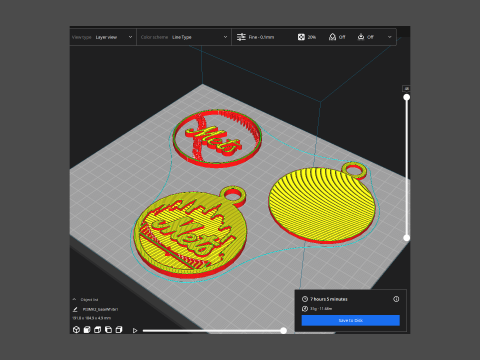Play the layer simulation
The image size is (480, 360).
[135, 331]
